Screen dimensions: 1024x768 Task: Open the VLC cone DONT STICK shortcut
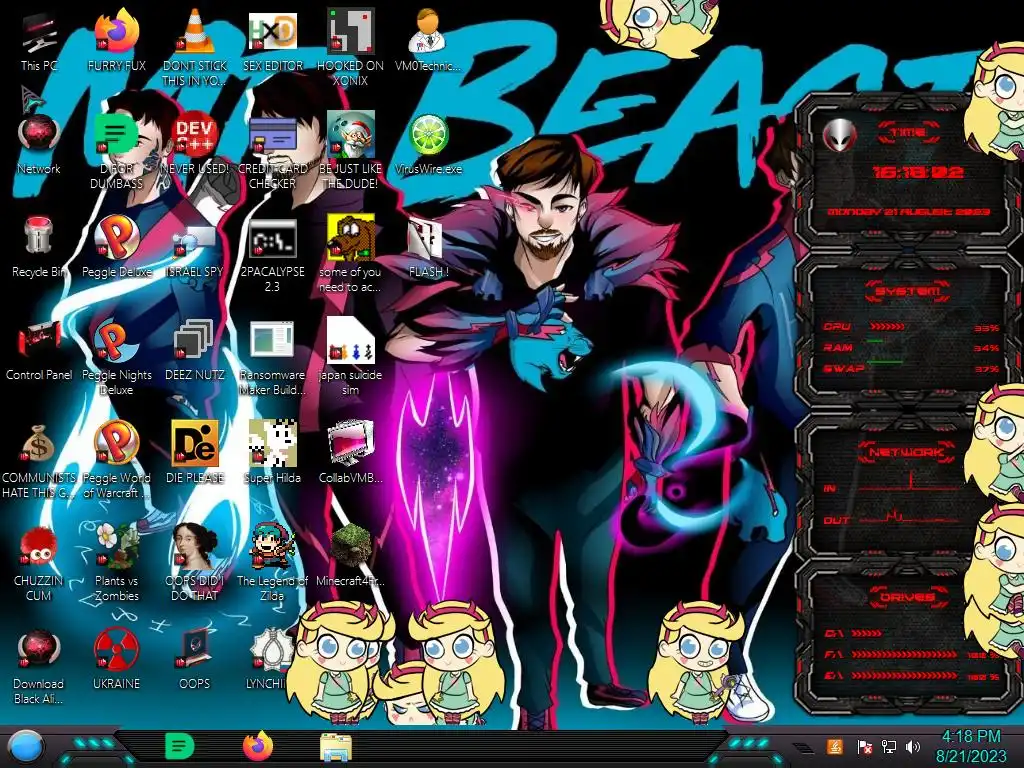click(195, 47)
